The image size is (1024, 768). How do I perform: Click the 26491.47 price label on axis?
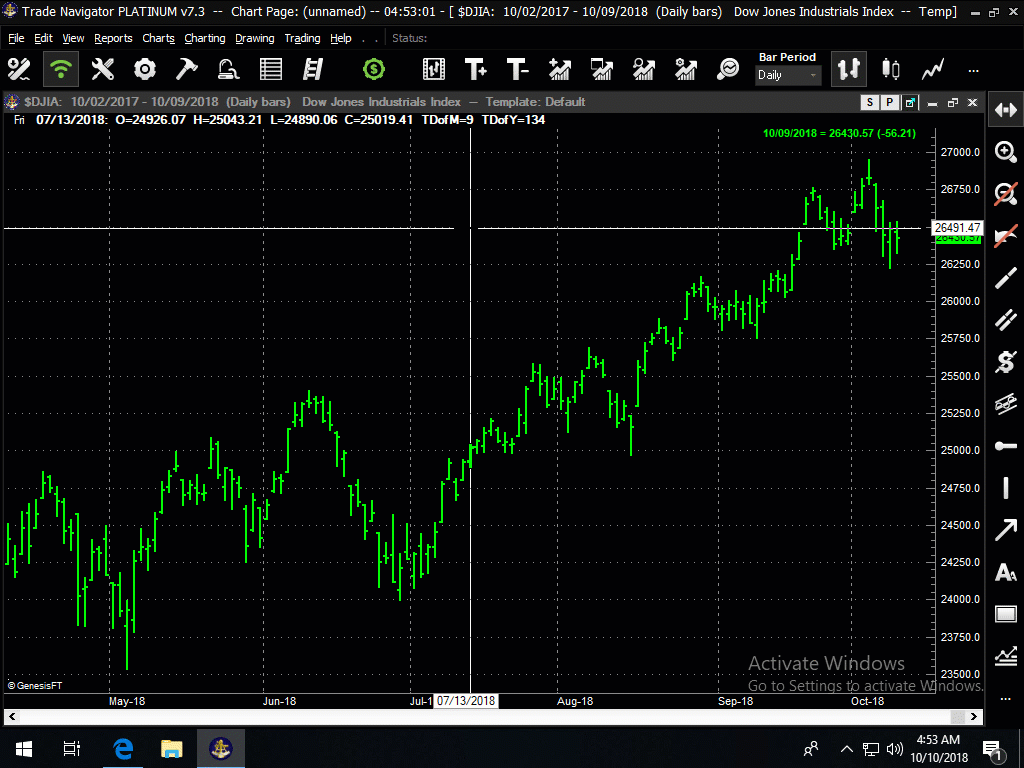[x=957, y=228]
